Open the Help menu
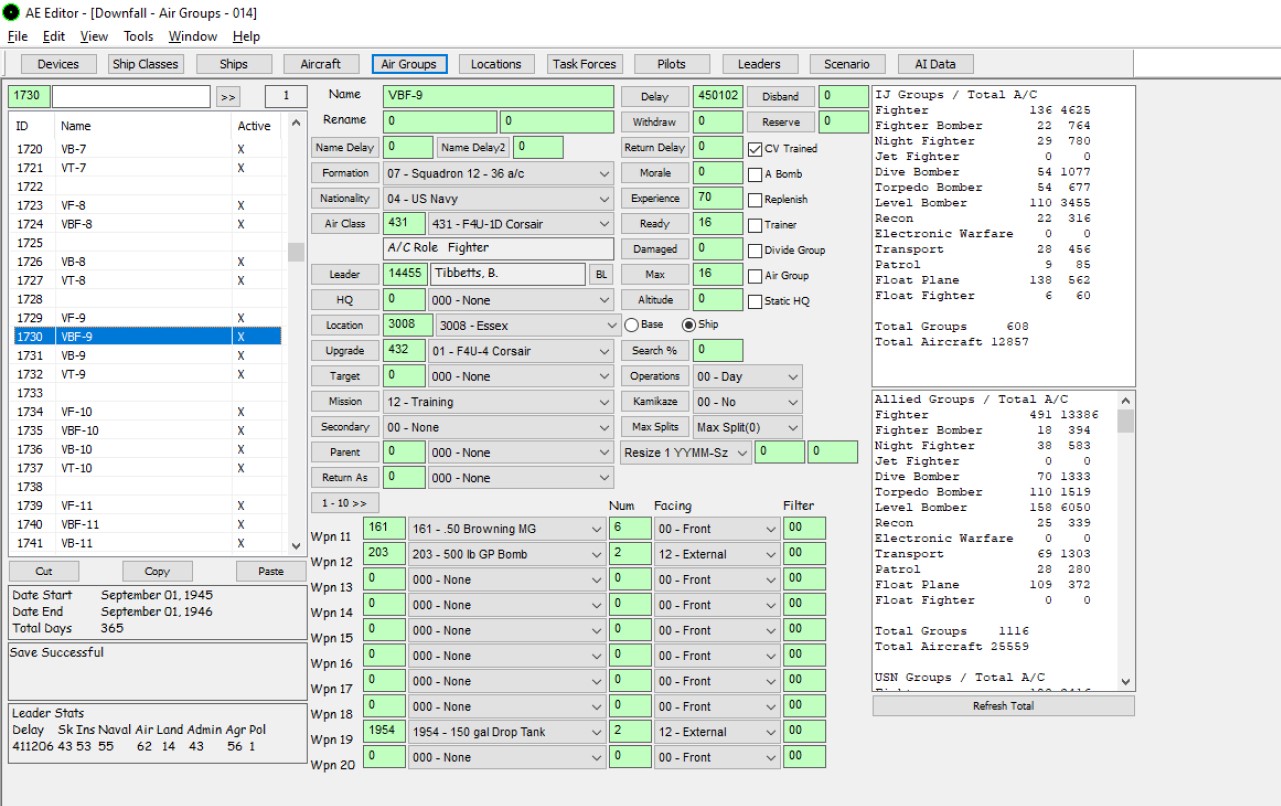This screenshot has height=806, width=1281. click(x=246, y=36)
